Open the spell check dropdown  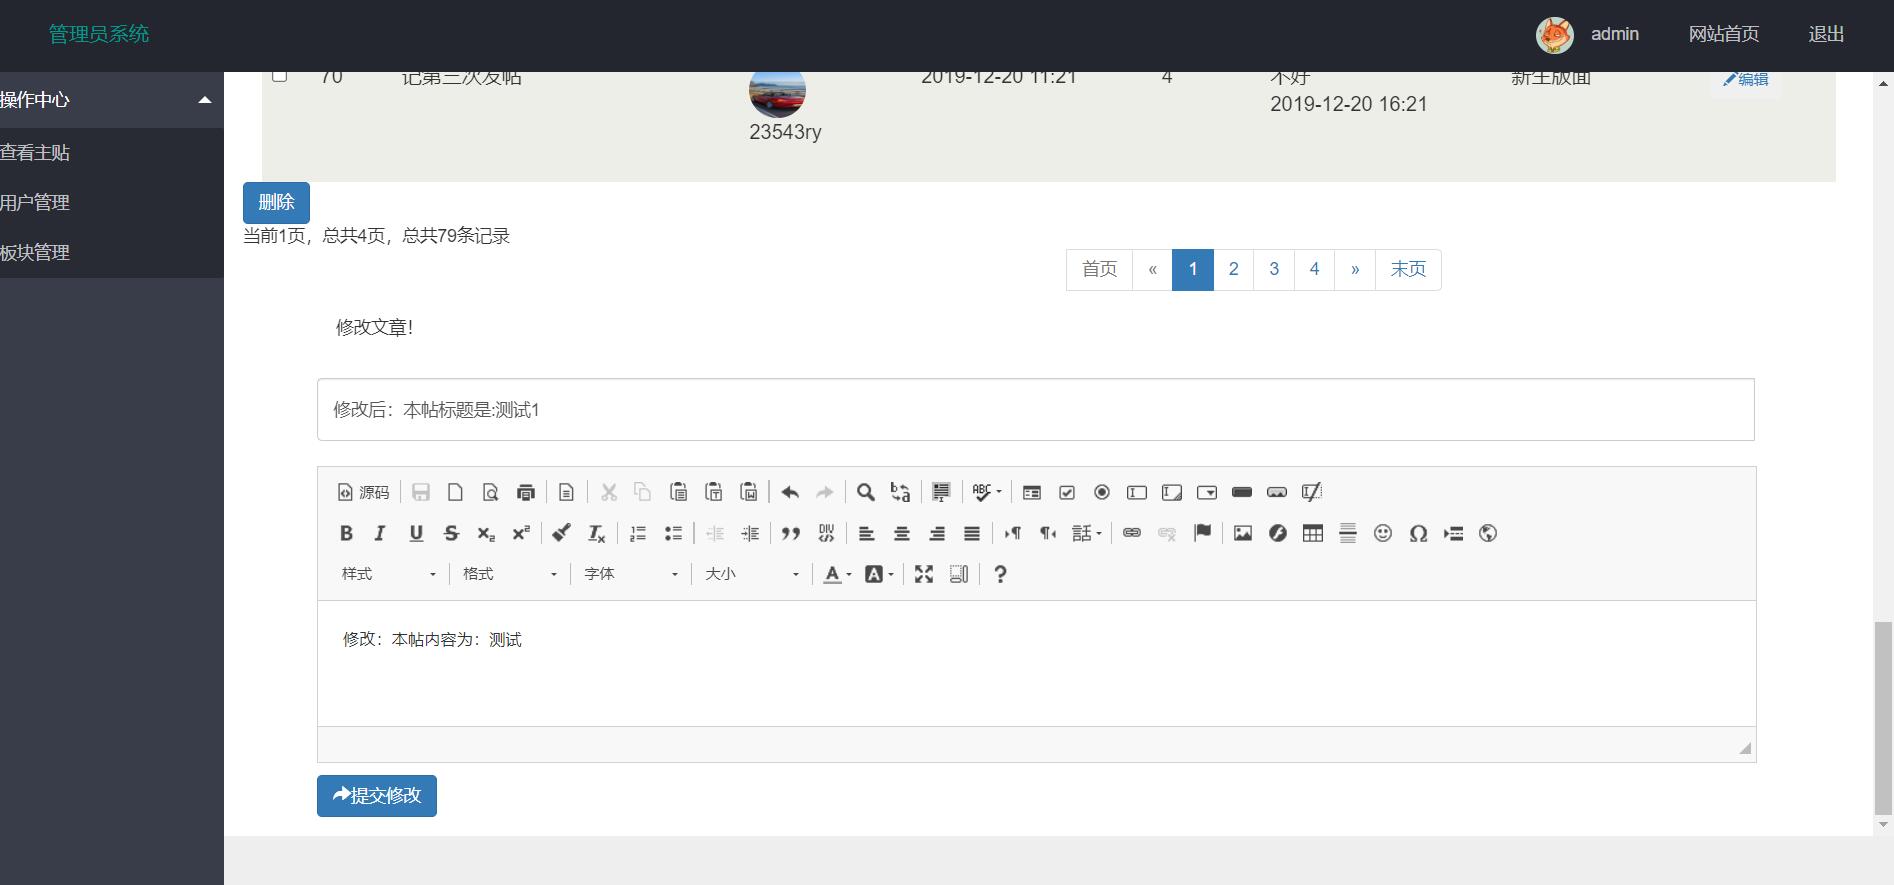coord(987,492)
